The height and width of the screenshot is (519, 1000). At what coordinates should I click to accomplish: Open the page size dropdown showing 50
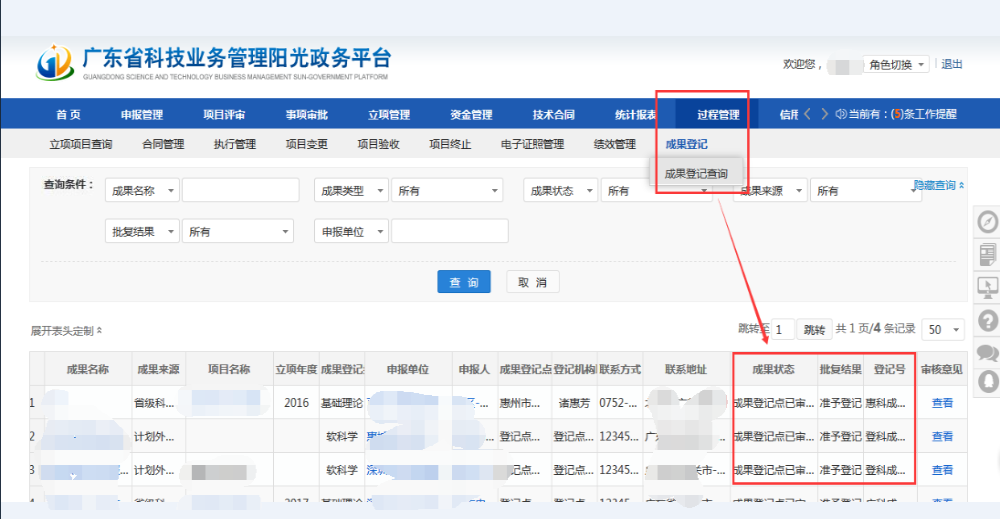(944, 330)
